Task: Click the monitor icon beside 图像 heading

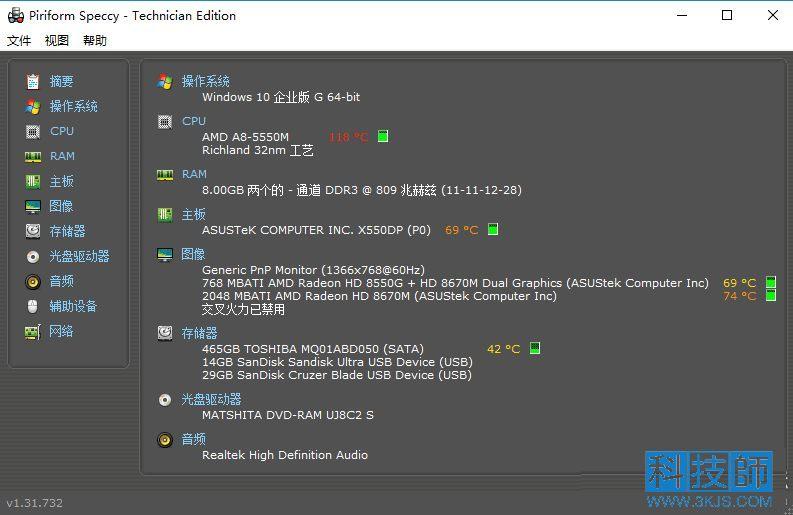Action: pos(165,255)
